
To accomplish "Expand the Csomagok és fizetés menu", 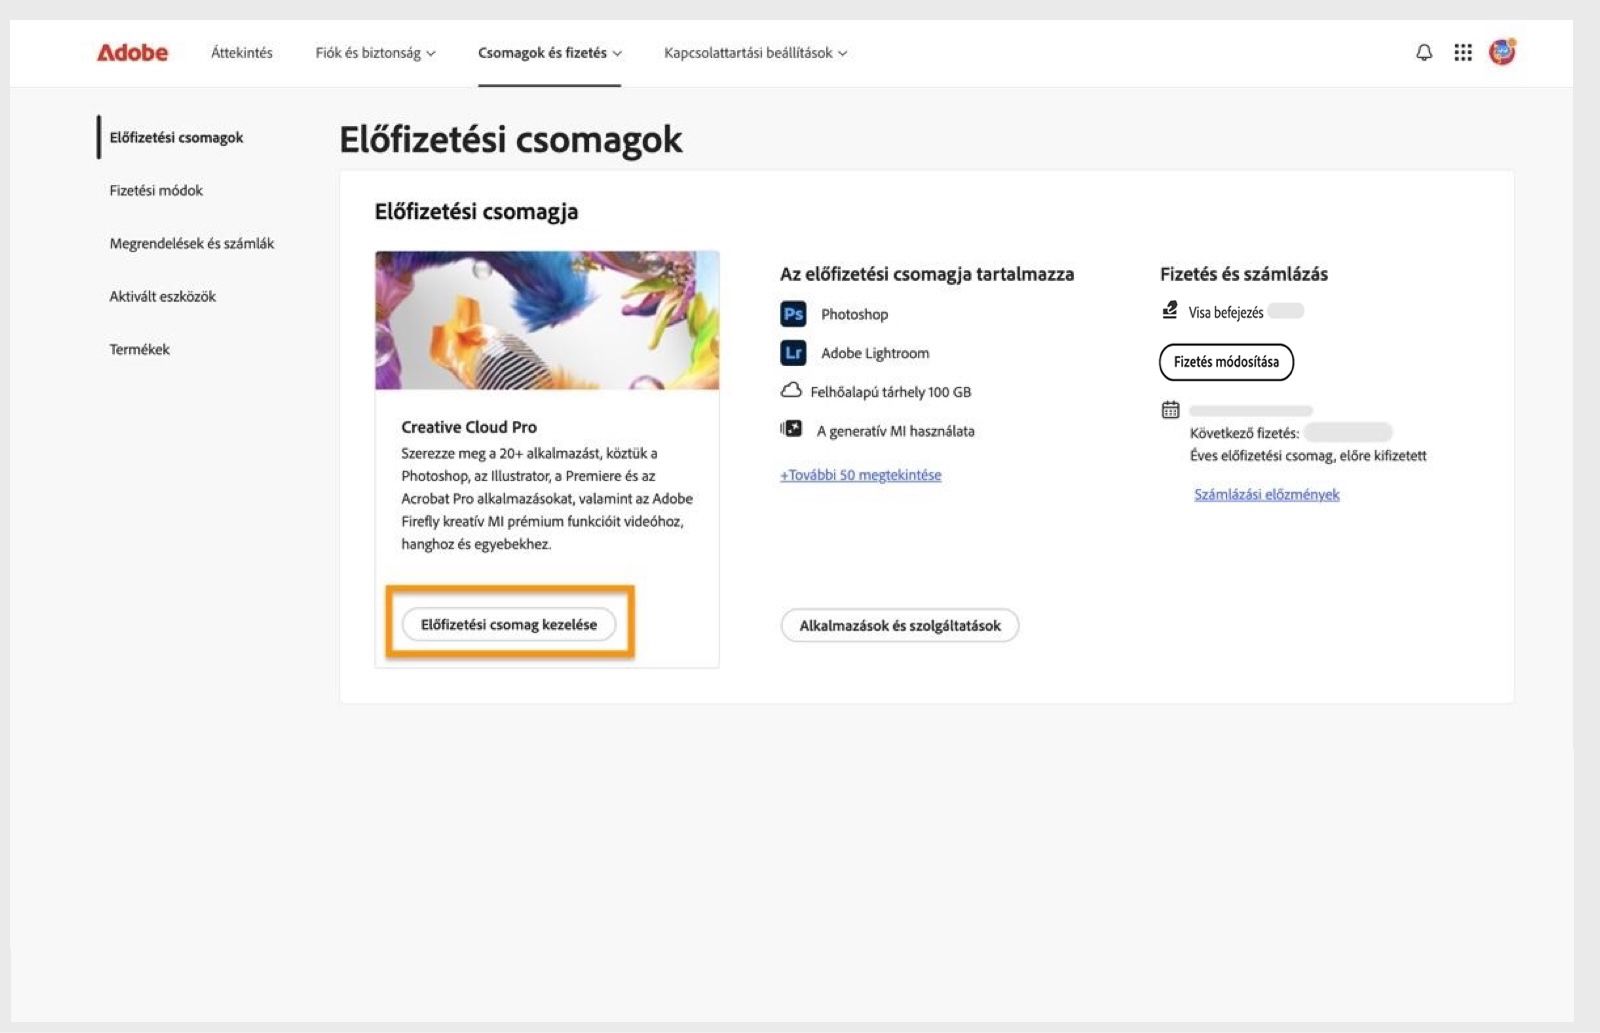I will [x=549, y=53].
